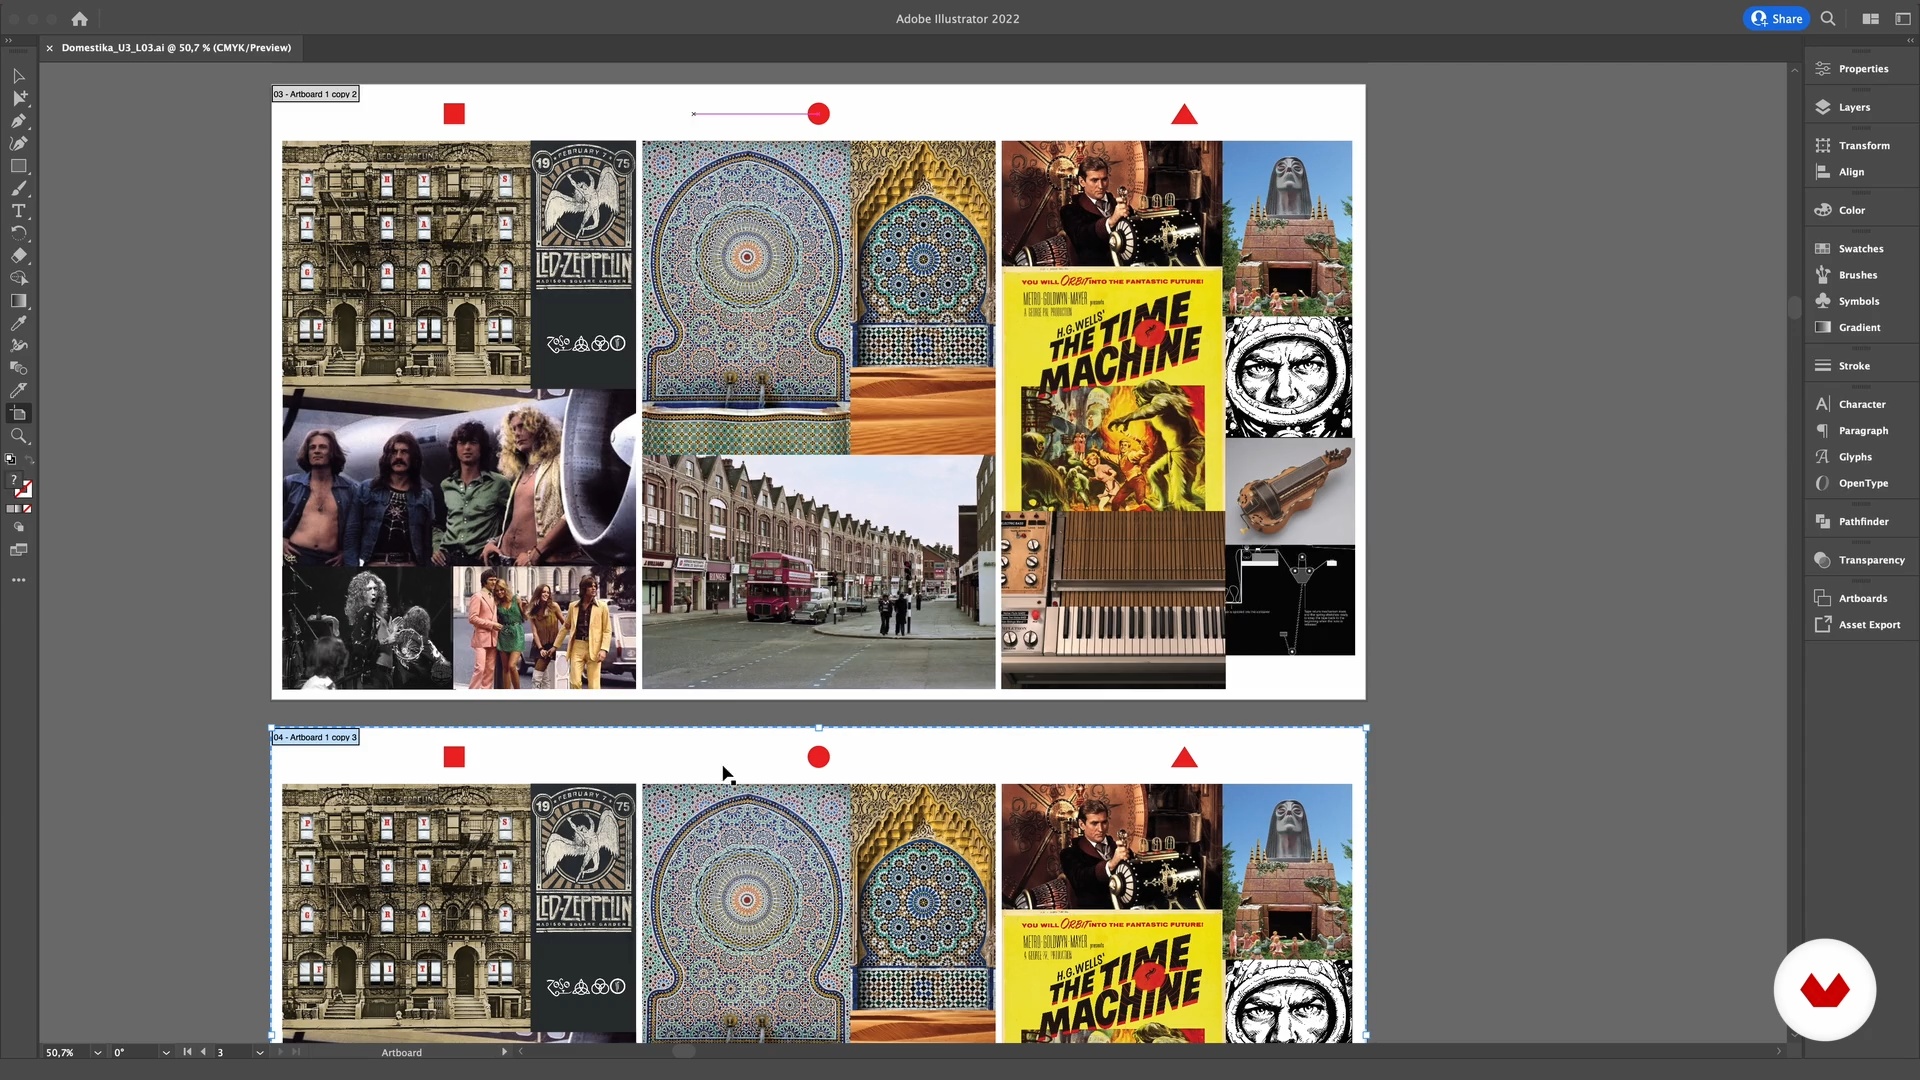The height and width of the screenshot is (1080, 1920).
Task: Select the Eraser tool
Action: (x=18, y=256)
